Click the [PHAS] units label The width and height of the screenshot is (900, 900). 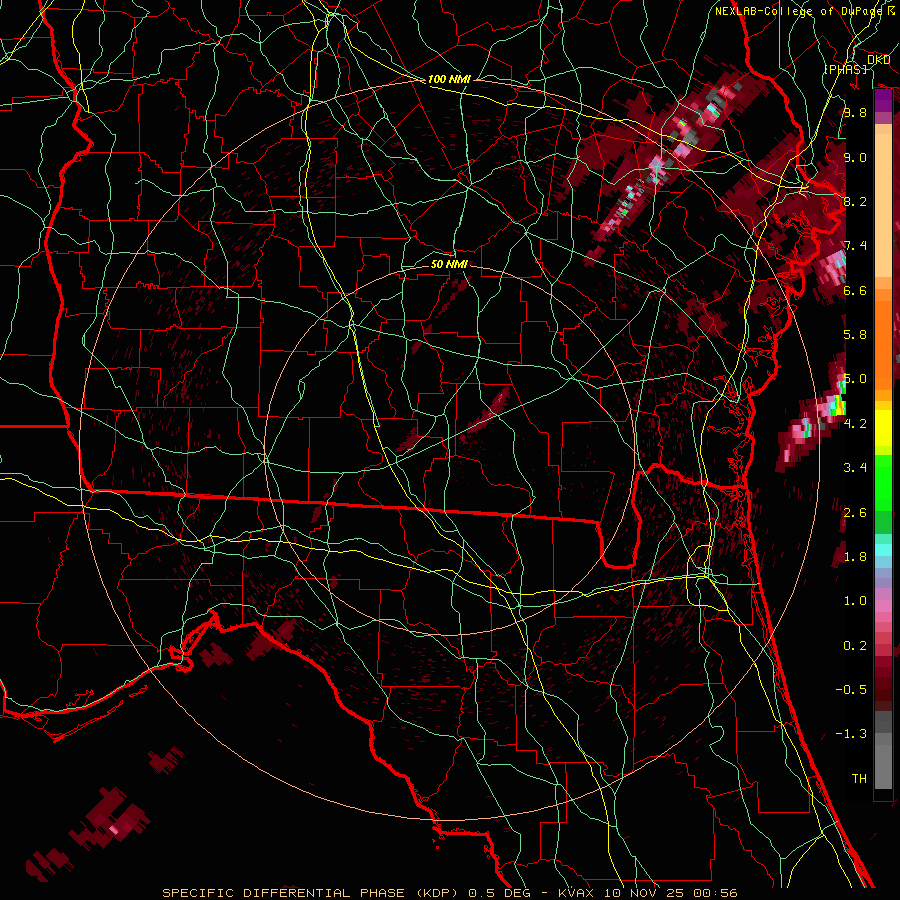coord(845,69)
